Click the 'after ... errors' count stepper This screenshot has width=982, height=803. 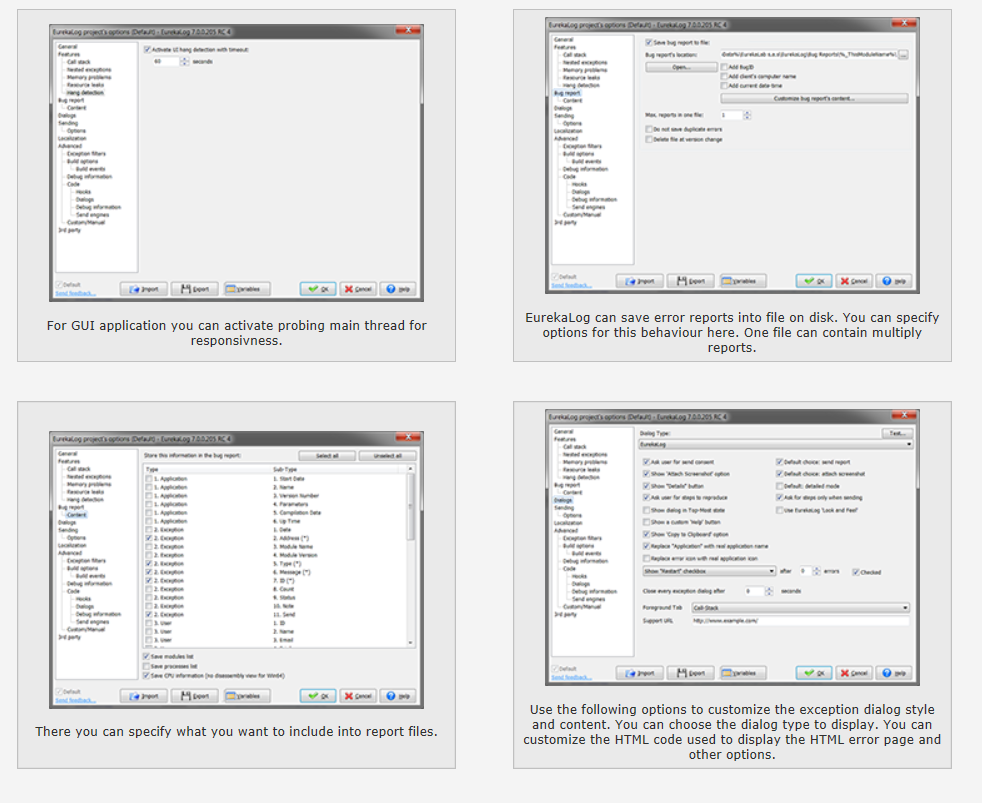click(817, 571)
